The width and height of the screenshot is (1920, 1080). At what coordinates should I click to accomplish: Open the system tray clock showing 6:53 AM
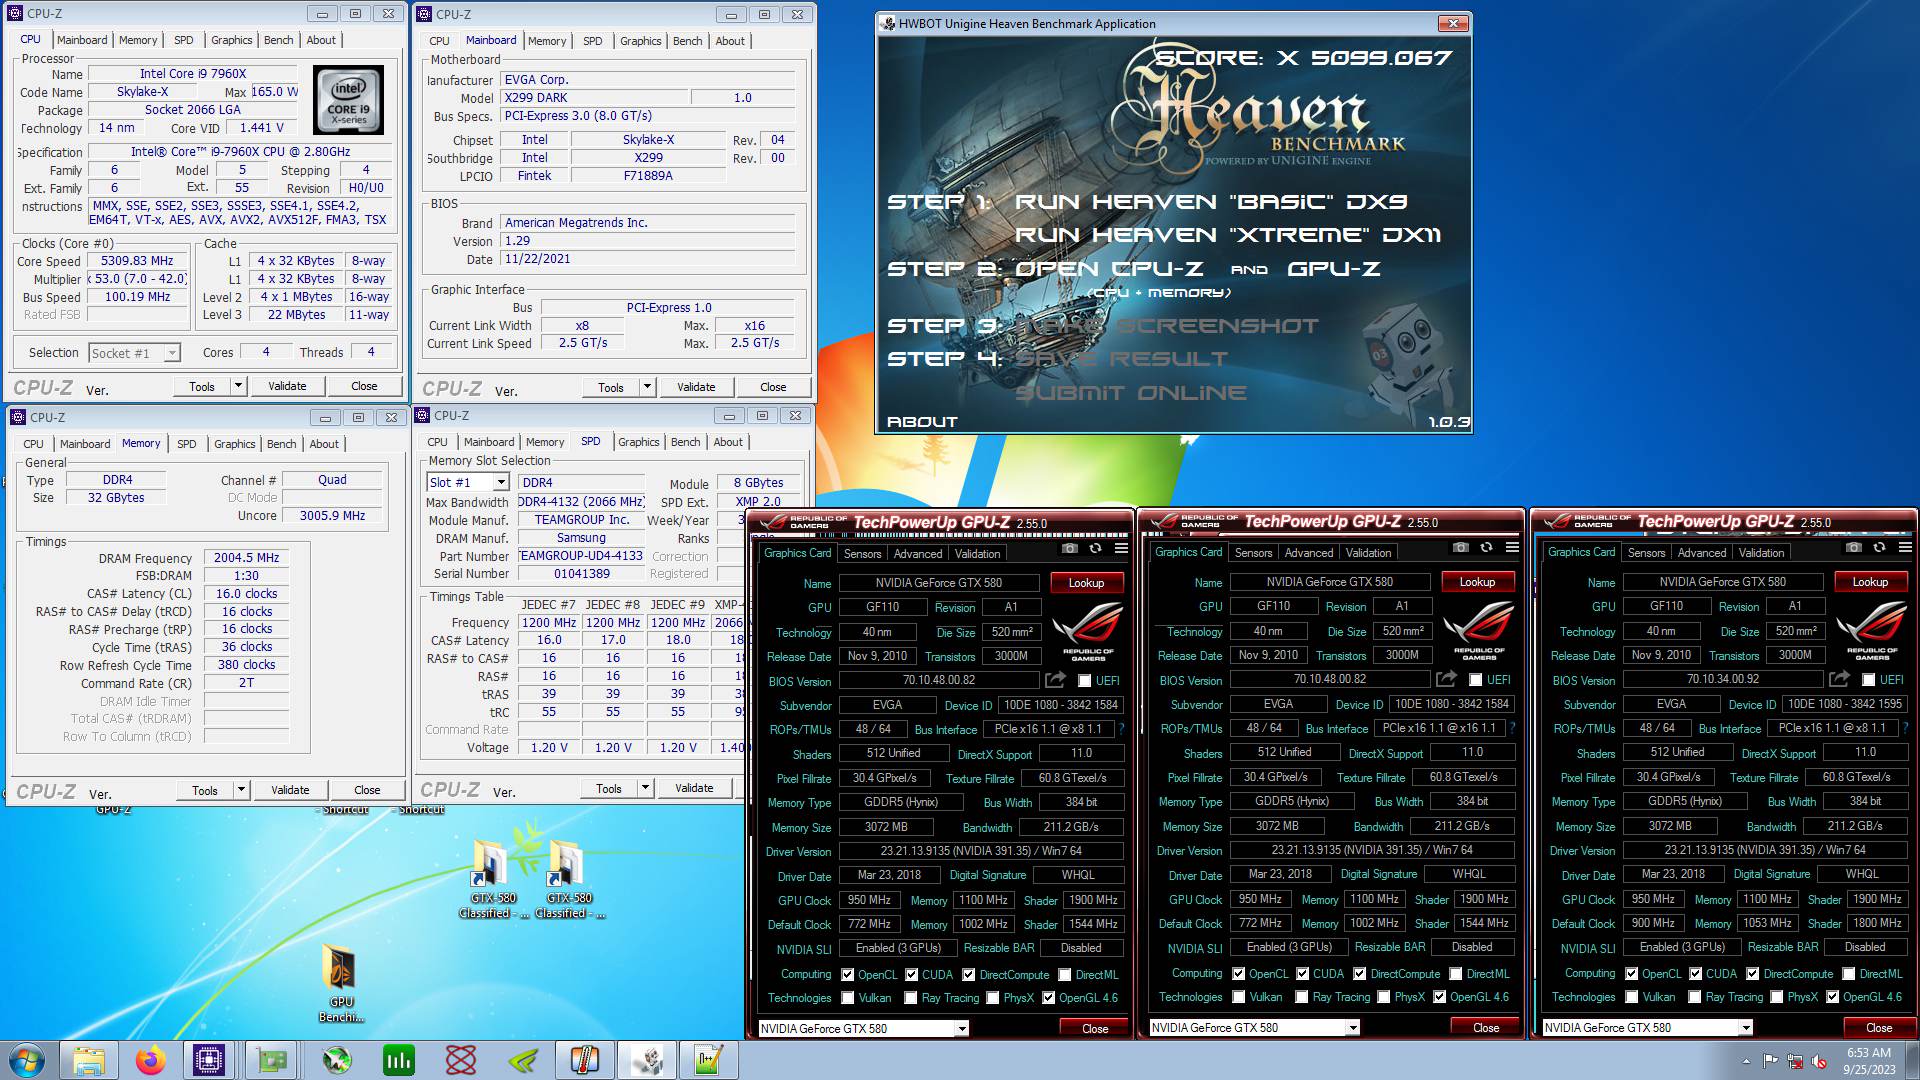pyautogui.click(x=1869, y=1060)
